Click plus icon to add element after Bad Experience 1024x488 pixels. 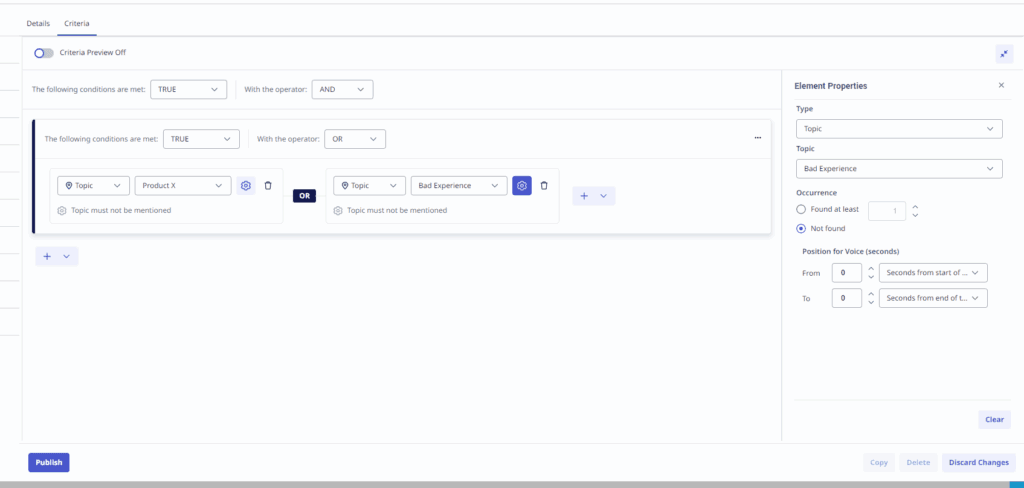pos(585,196)
